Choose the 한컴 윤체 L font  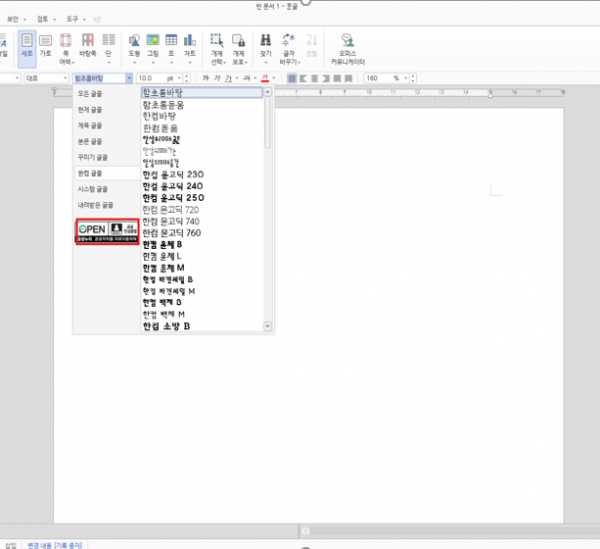202,256
